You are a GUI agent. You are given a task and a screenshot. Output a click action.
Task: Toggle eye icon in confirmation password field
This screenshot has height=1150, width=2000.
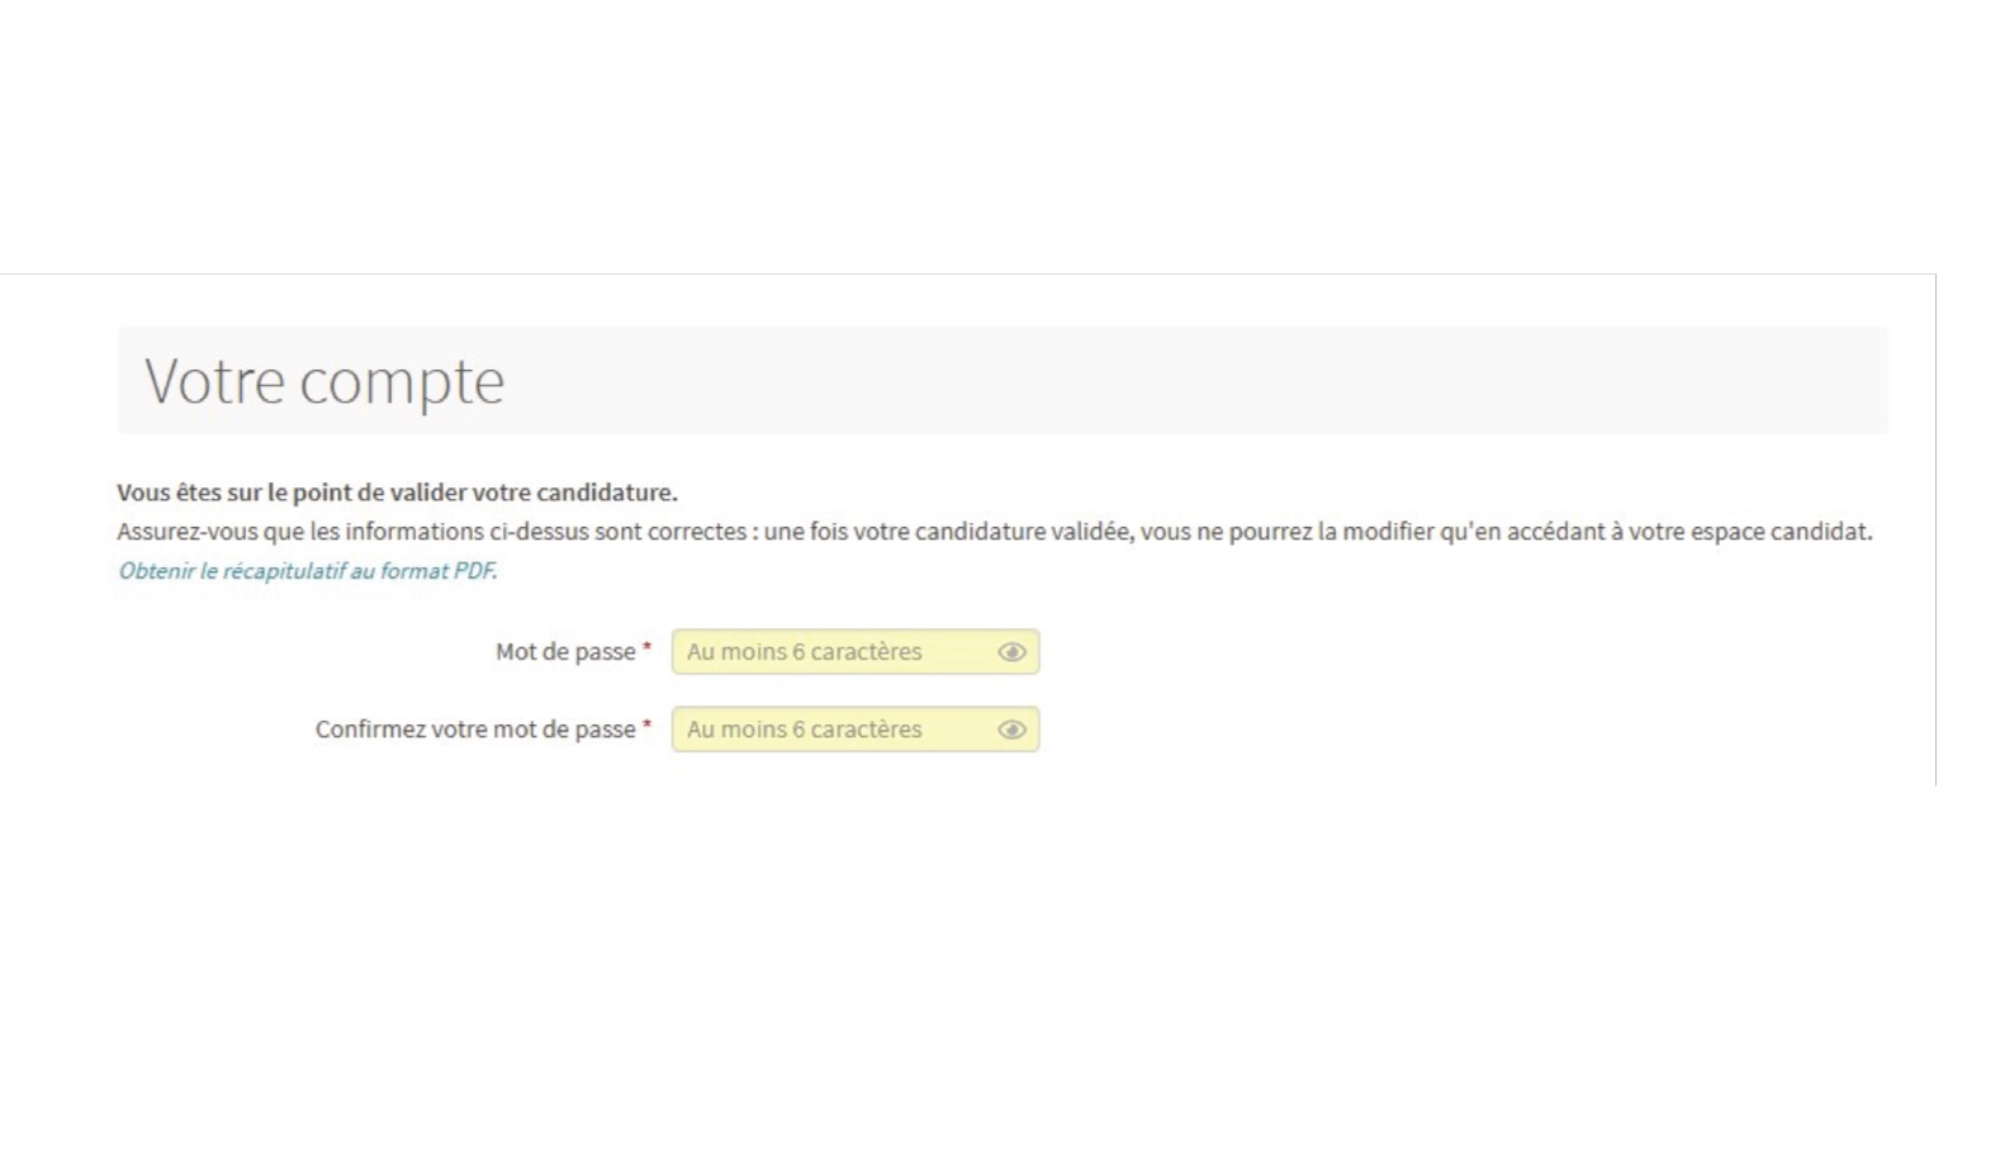[x=1011, y=730]
